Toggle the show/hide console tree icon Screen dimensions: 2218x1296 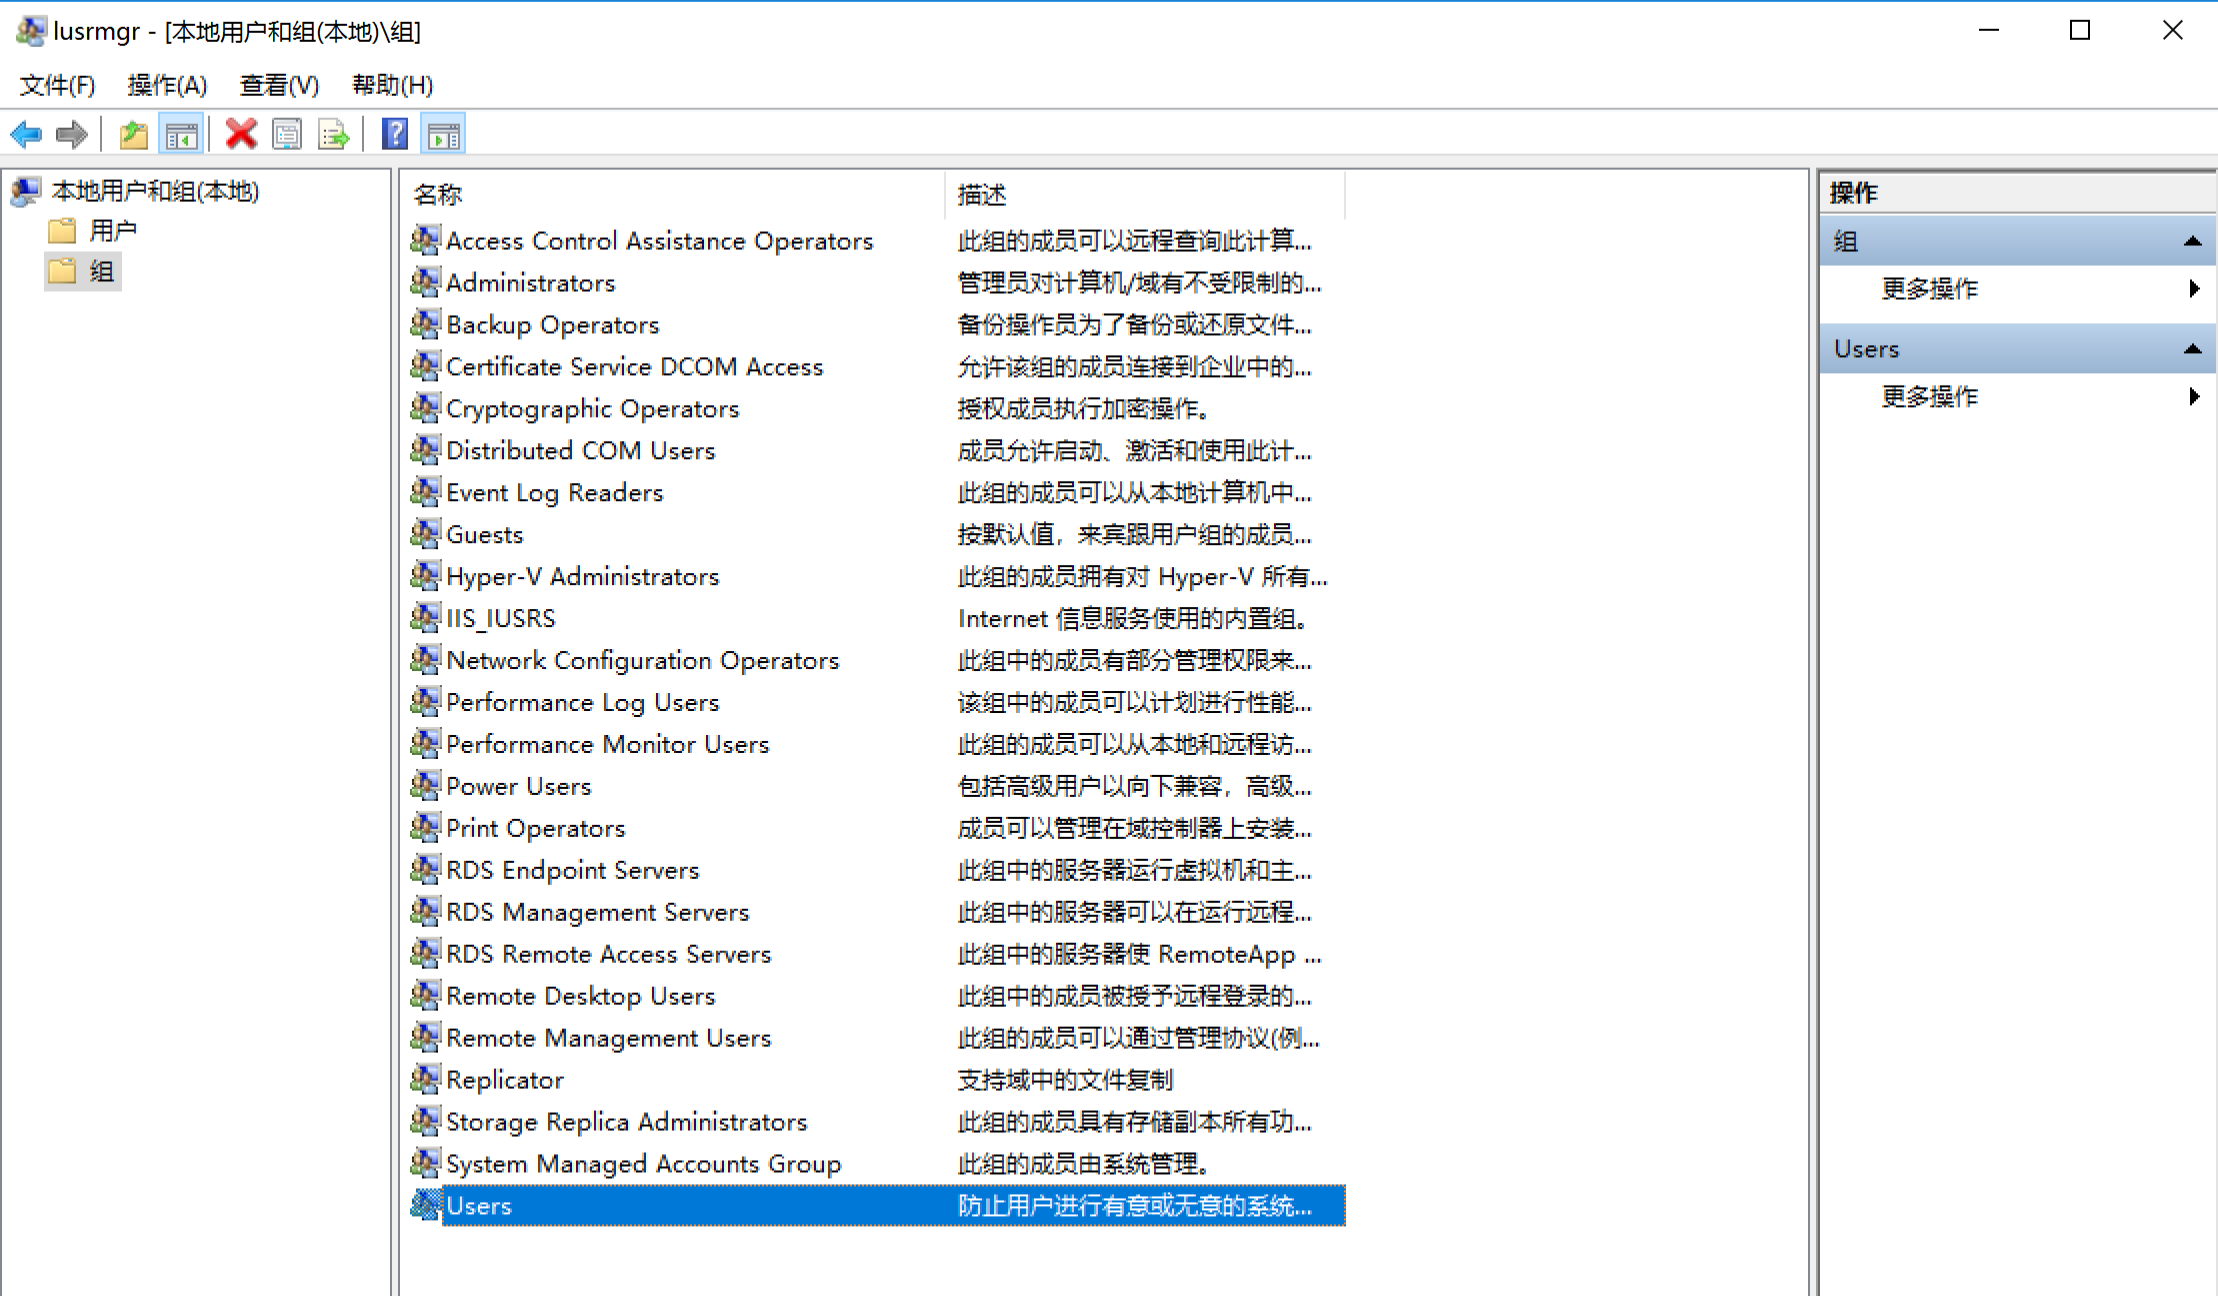(181, 134)
